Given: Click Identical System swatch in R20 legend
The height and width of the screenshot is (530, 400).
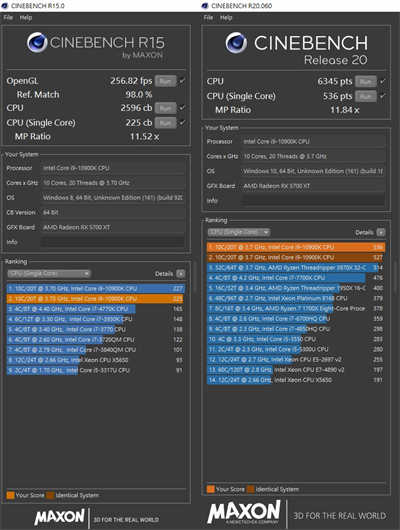Looking at the screenshot, I should click(251, 489).
